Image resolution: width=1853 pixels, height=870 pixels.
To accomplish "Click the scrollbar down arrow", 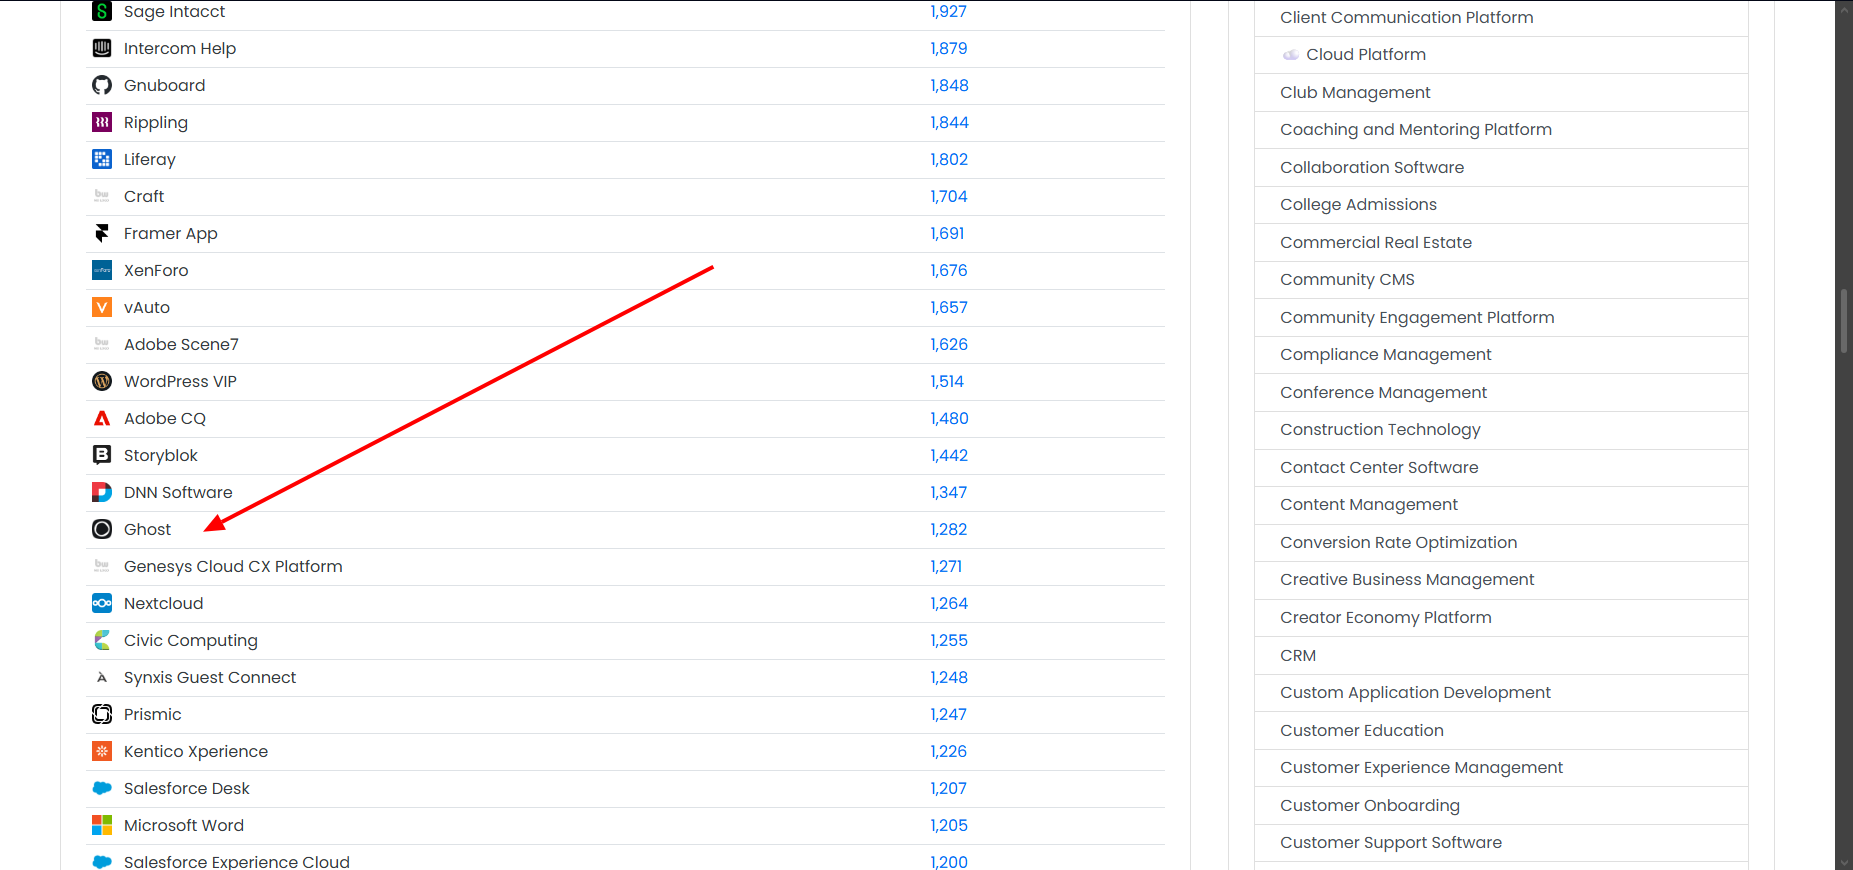I will click(1844, 862).
